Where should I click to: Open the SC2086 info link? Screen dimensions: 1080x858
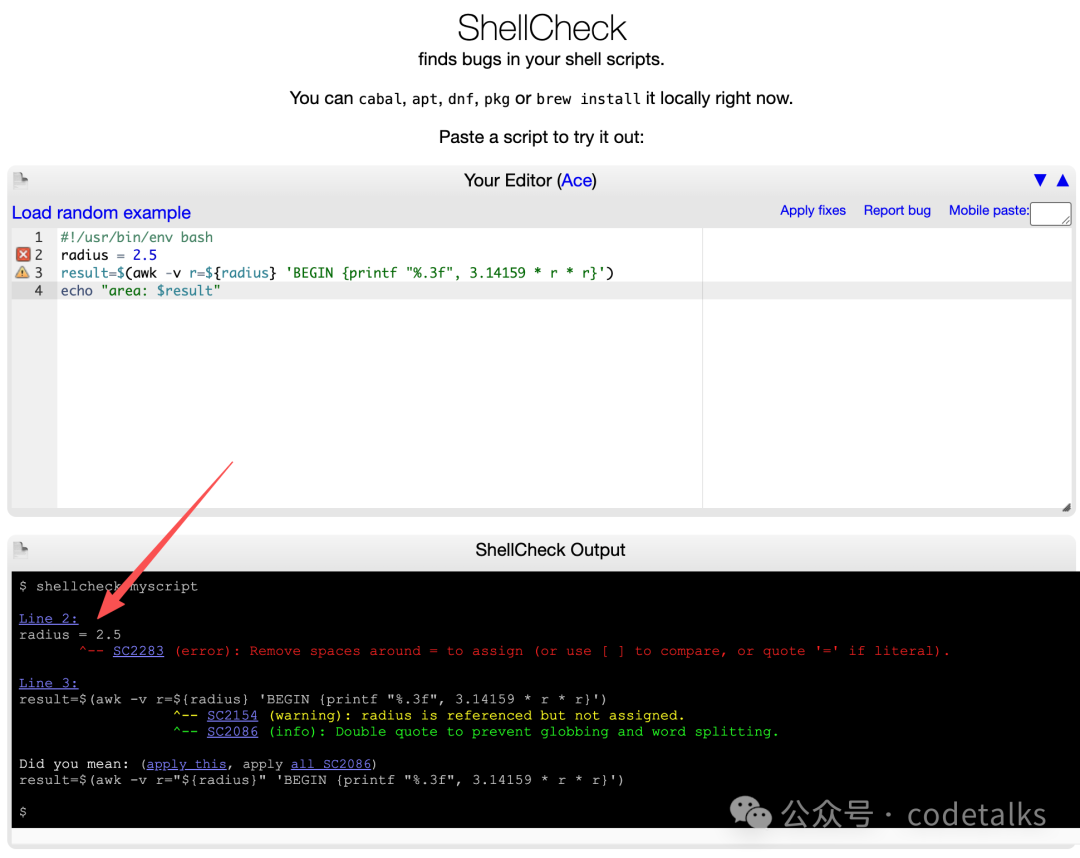tap(232, 731)
